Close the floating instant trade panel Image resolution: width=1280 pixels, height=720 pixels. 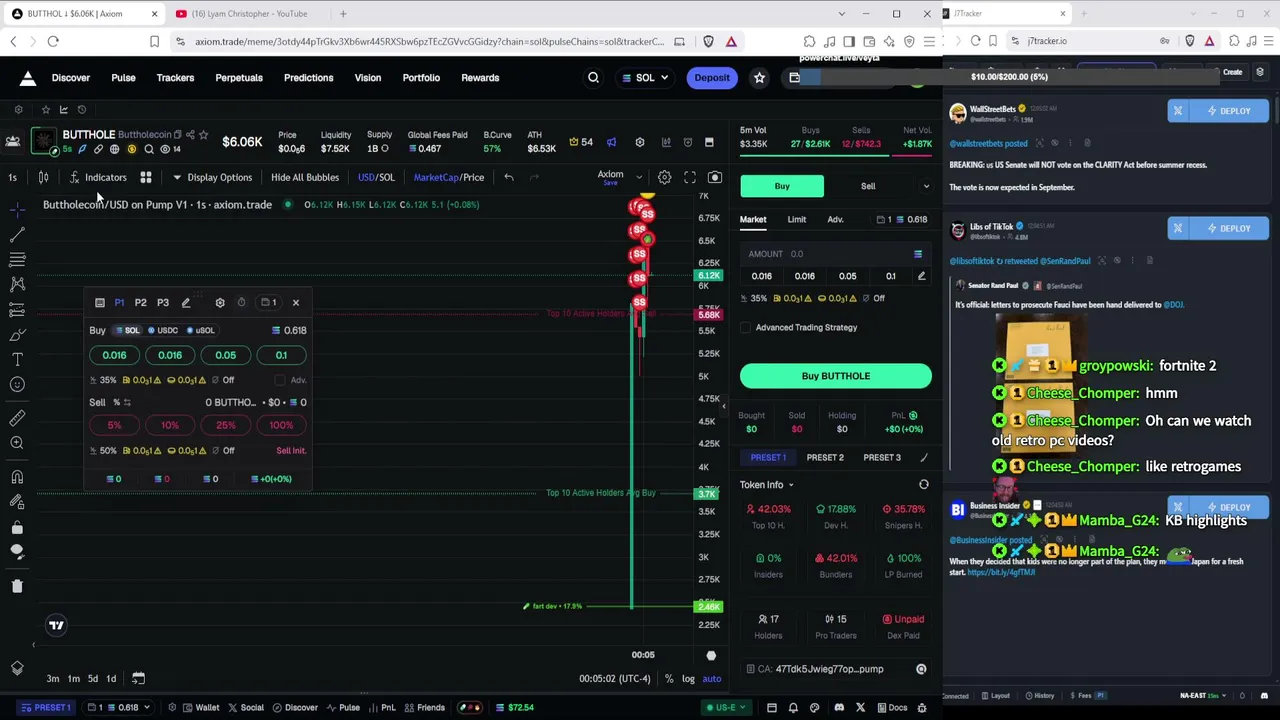tap(295, 302)
